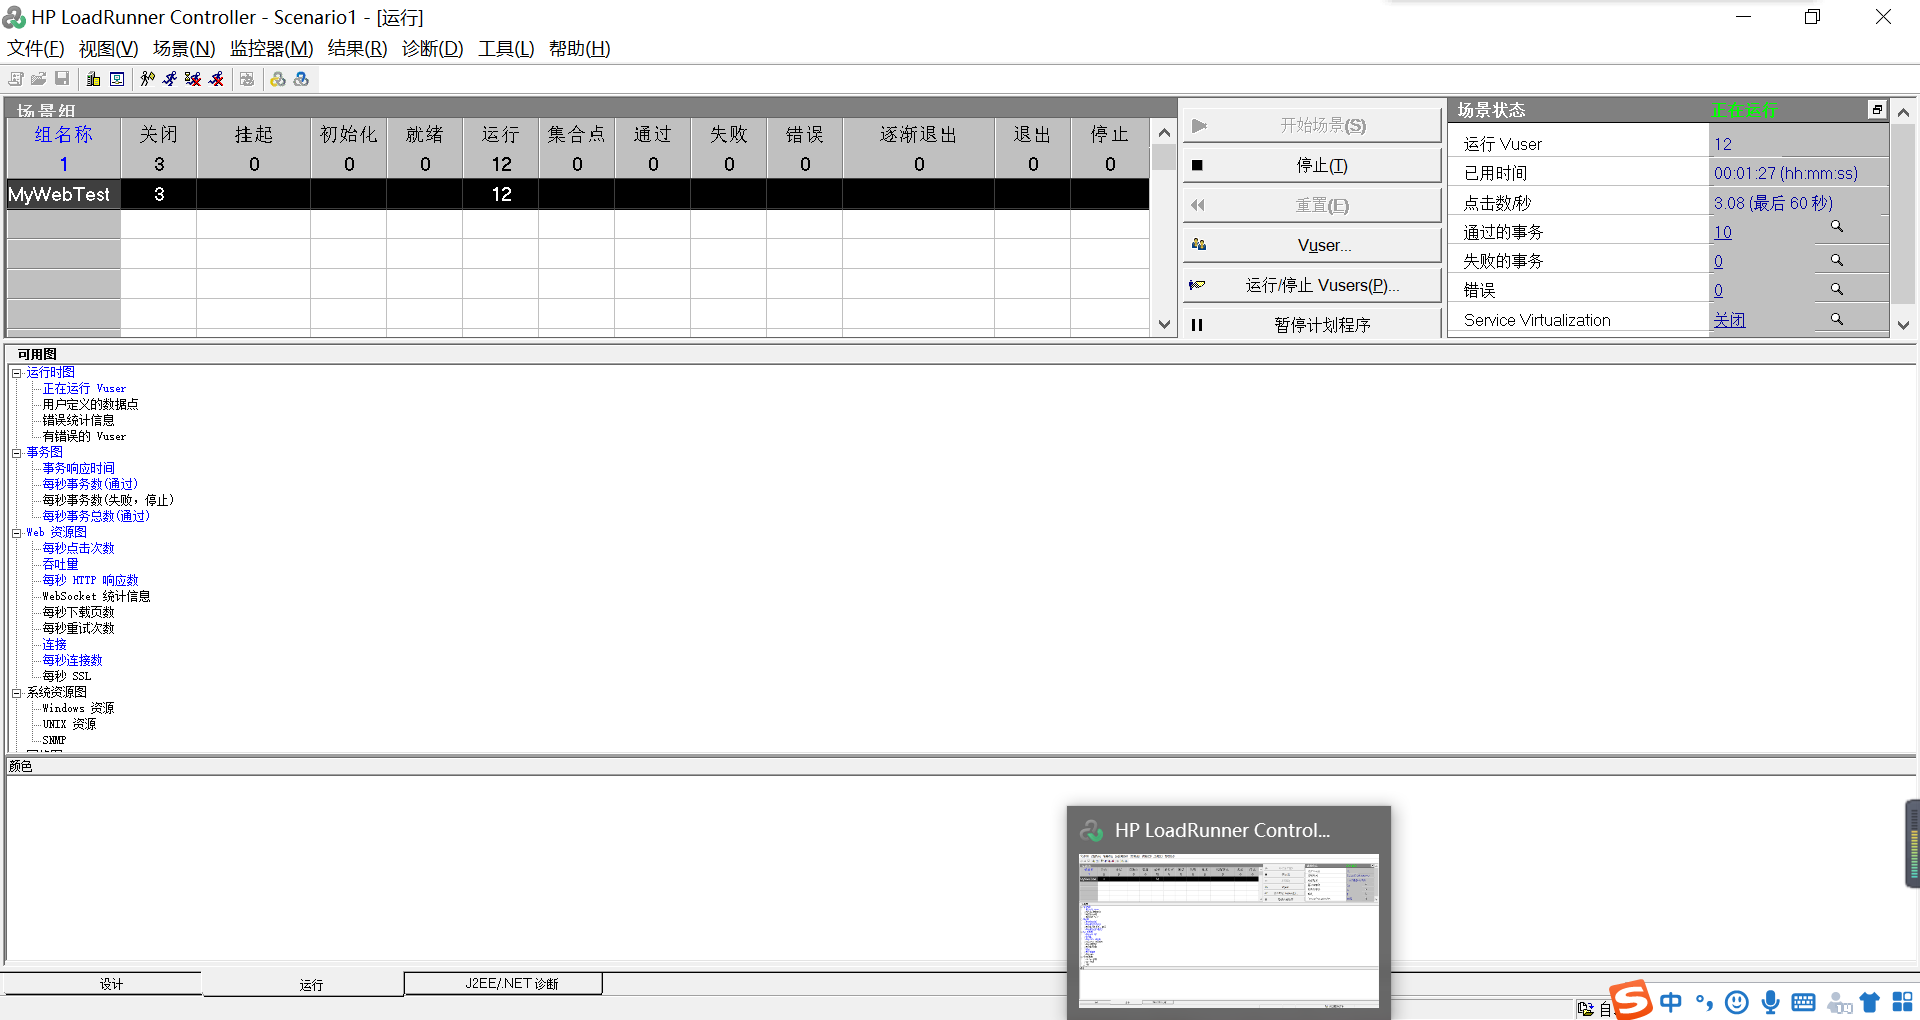Open the Sogou emoji smiley icon
This screenshot has width=1920, height=1020.
click(x=1737, y=1002)
